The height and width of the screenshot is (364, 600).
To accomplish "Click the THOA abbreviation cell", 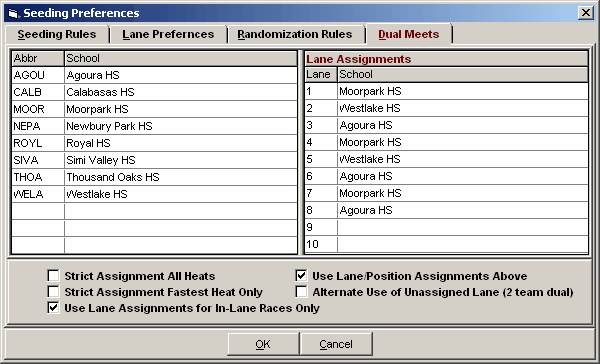I will click(38, 177).
